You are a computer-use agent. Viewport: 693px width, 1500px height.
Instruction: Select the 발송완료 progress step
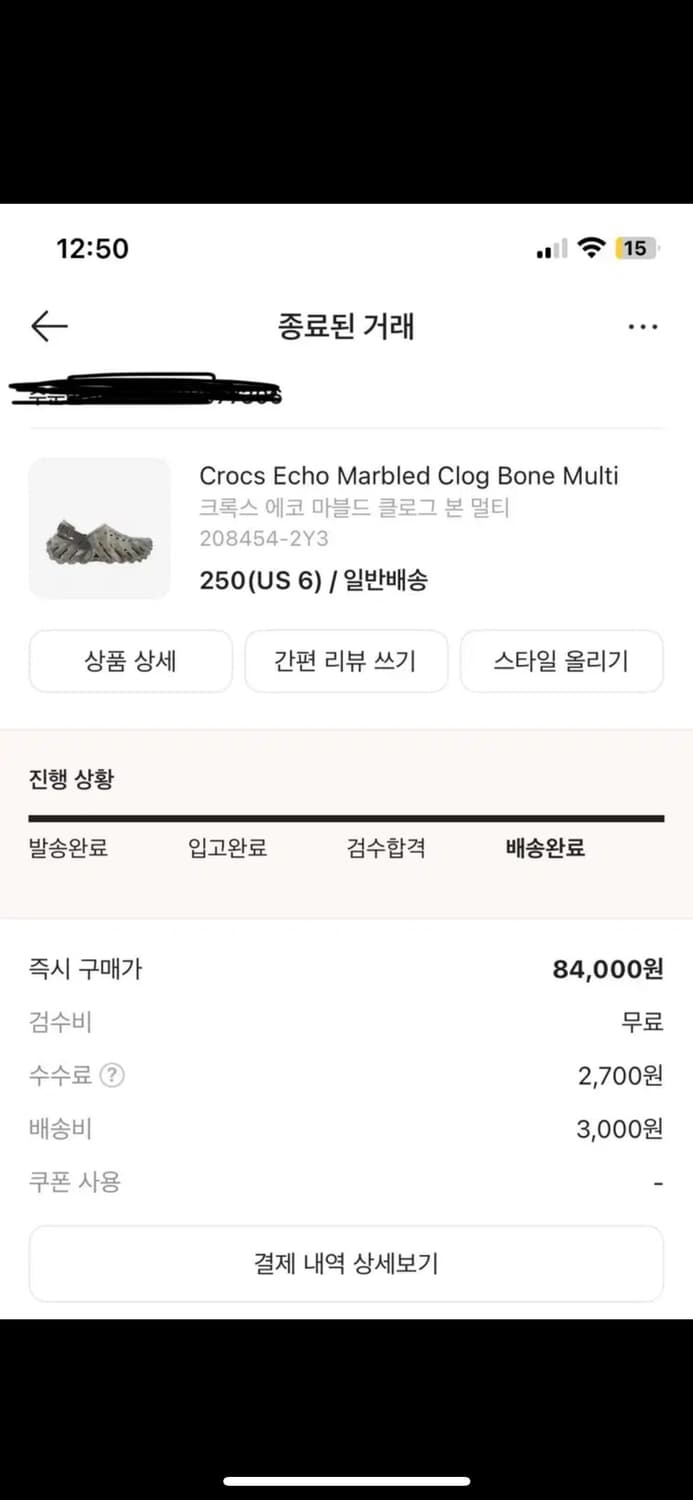coord(68,847)
